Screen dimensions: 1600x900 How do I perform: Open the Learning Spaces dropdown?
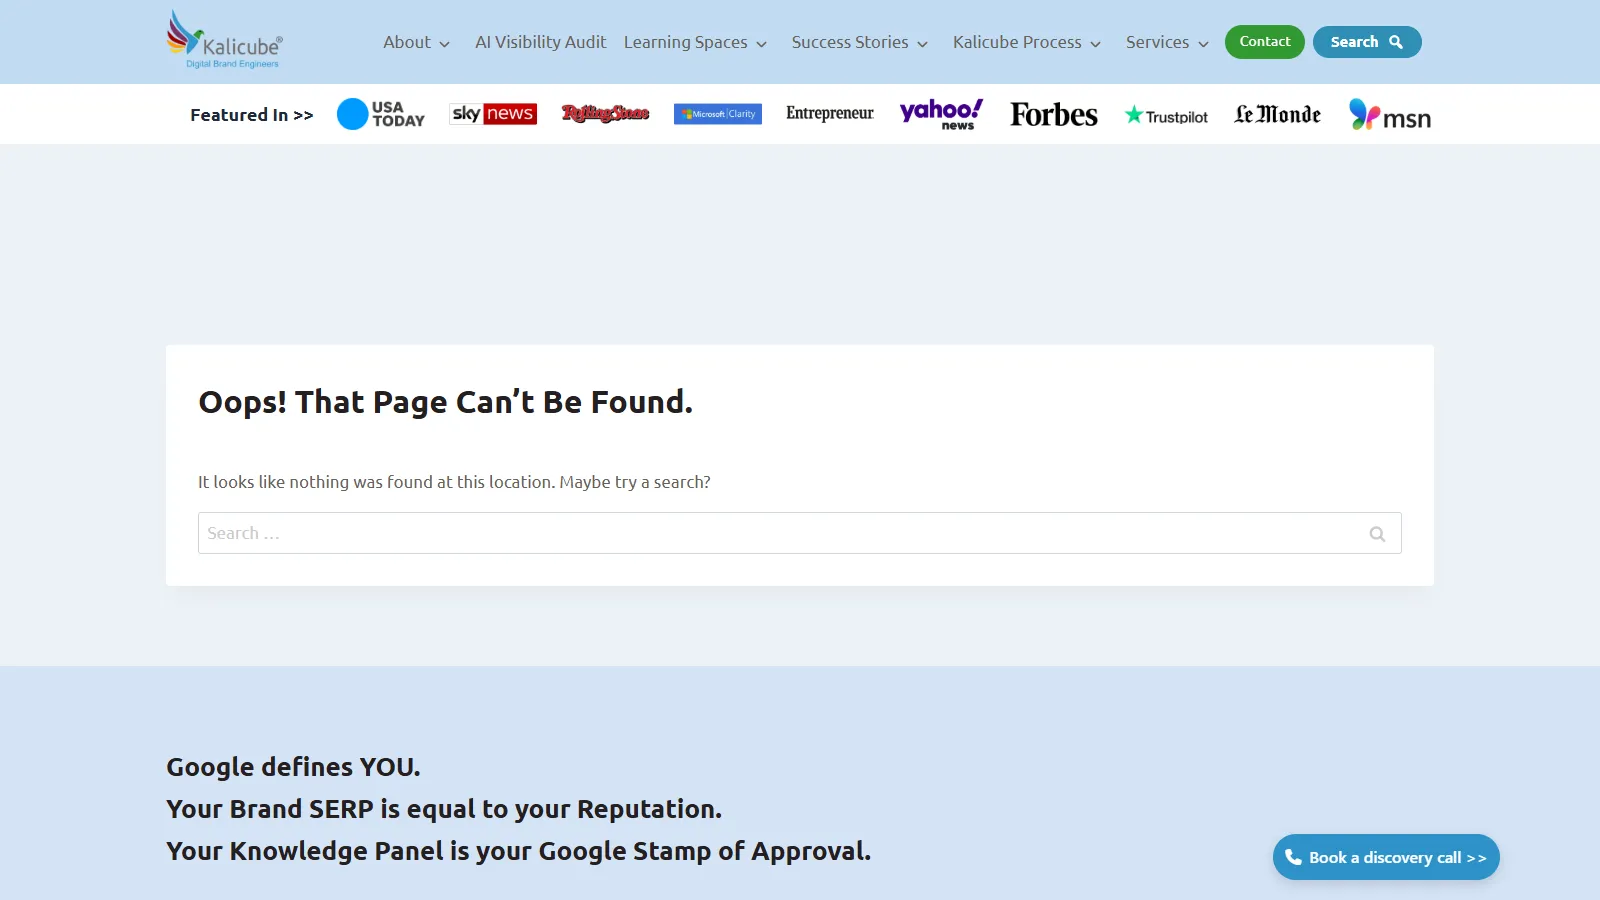[695, 42]
